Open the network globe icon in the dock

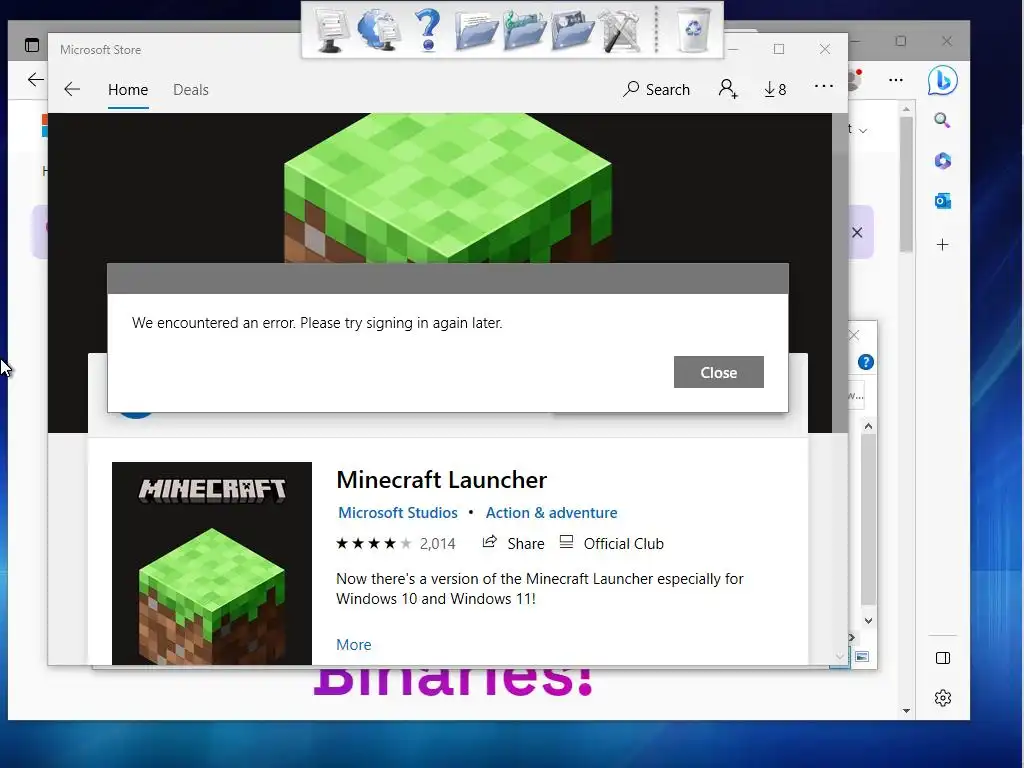(x=379, y=29)
